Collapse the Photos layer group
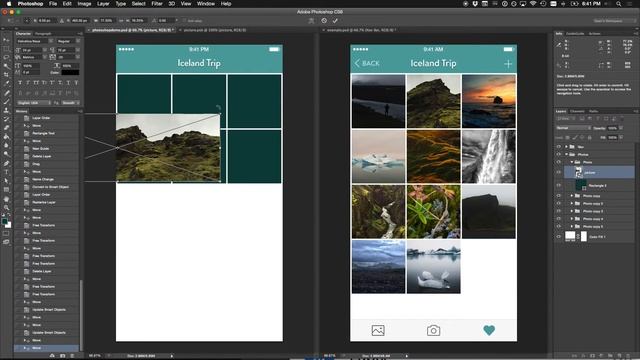The height and width of the screenshot is (360, 640). [x=566, y=154]
